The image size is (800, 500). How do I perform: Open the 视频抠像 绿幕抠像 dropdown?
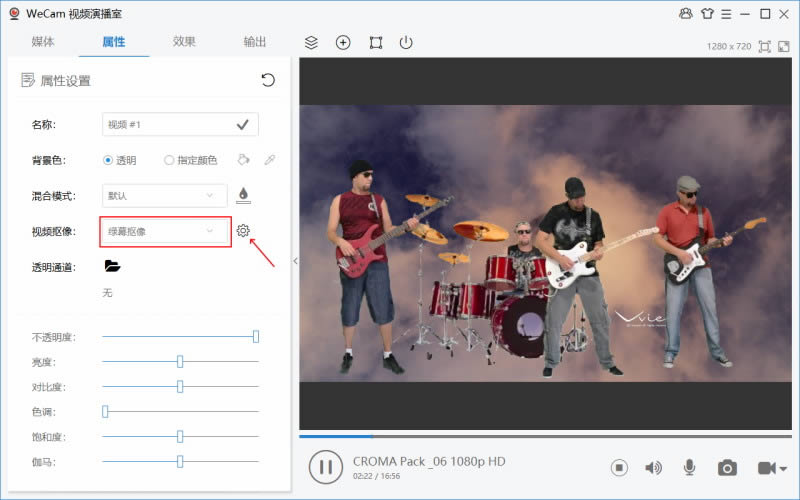[x=164, y=232]
